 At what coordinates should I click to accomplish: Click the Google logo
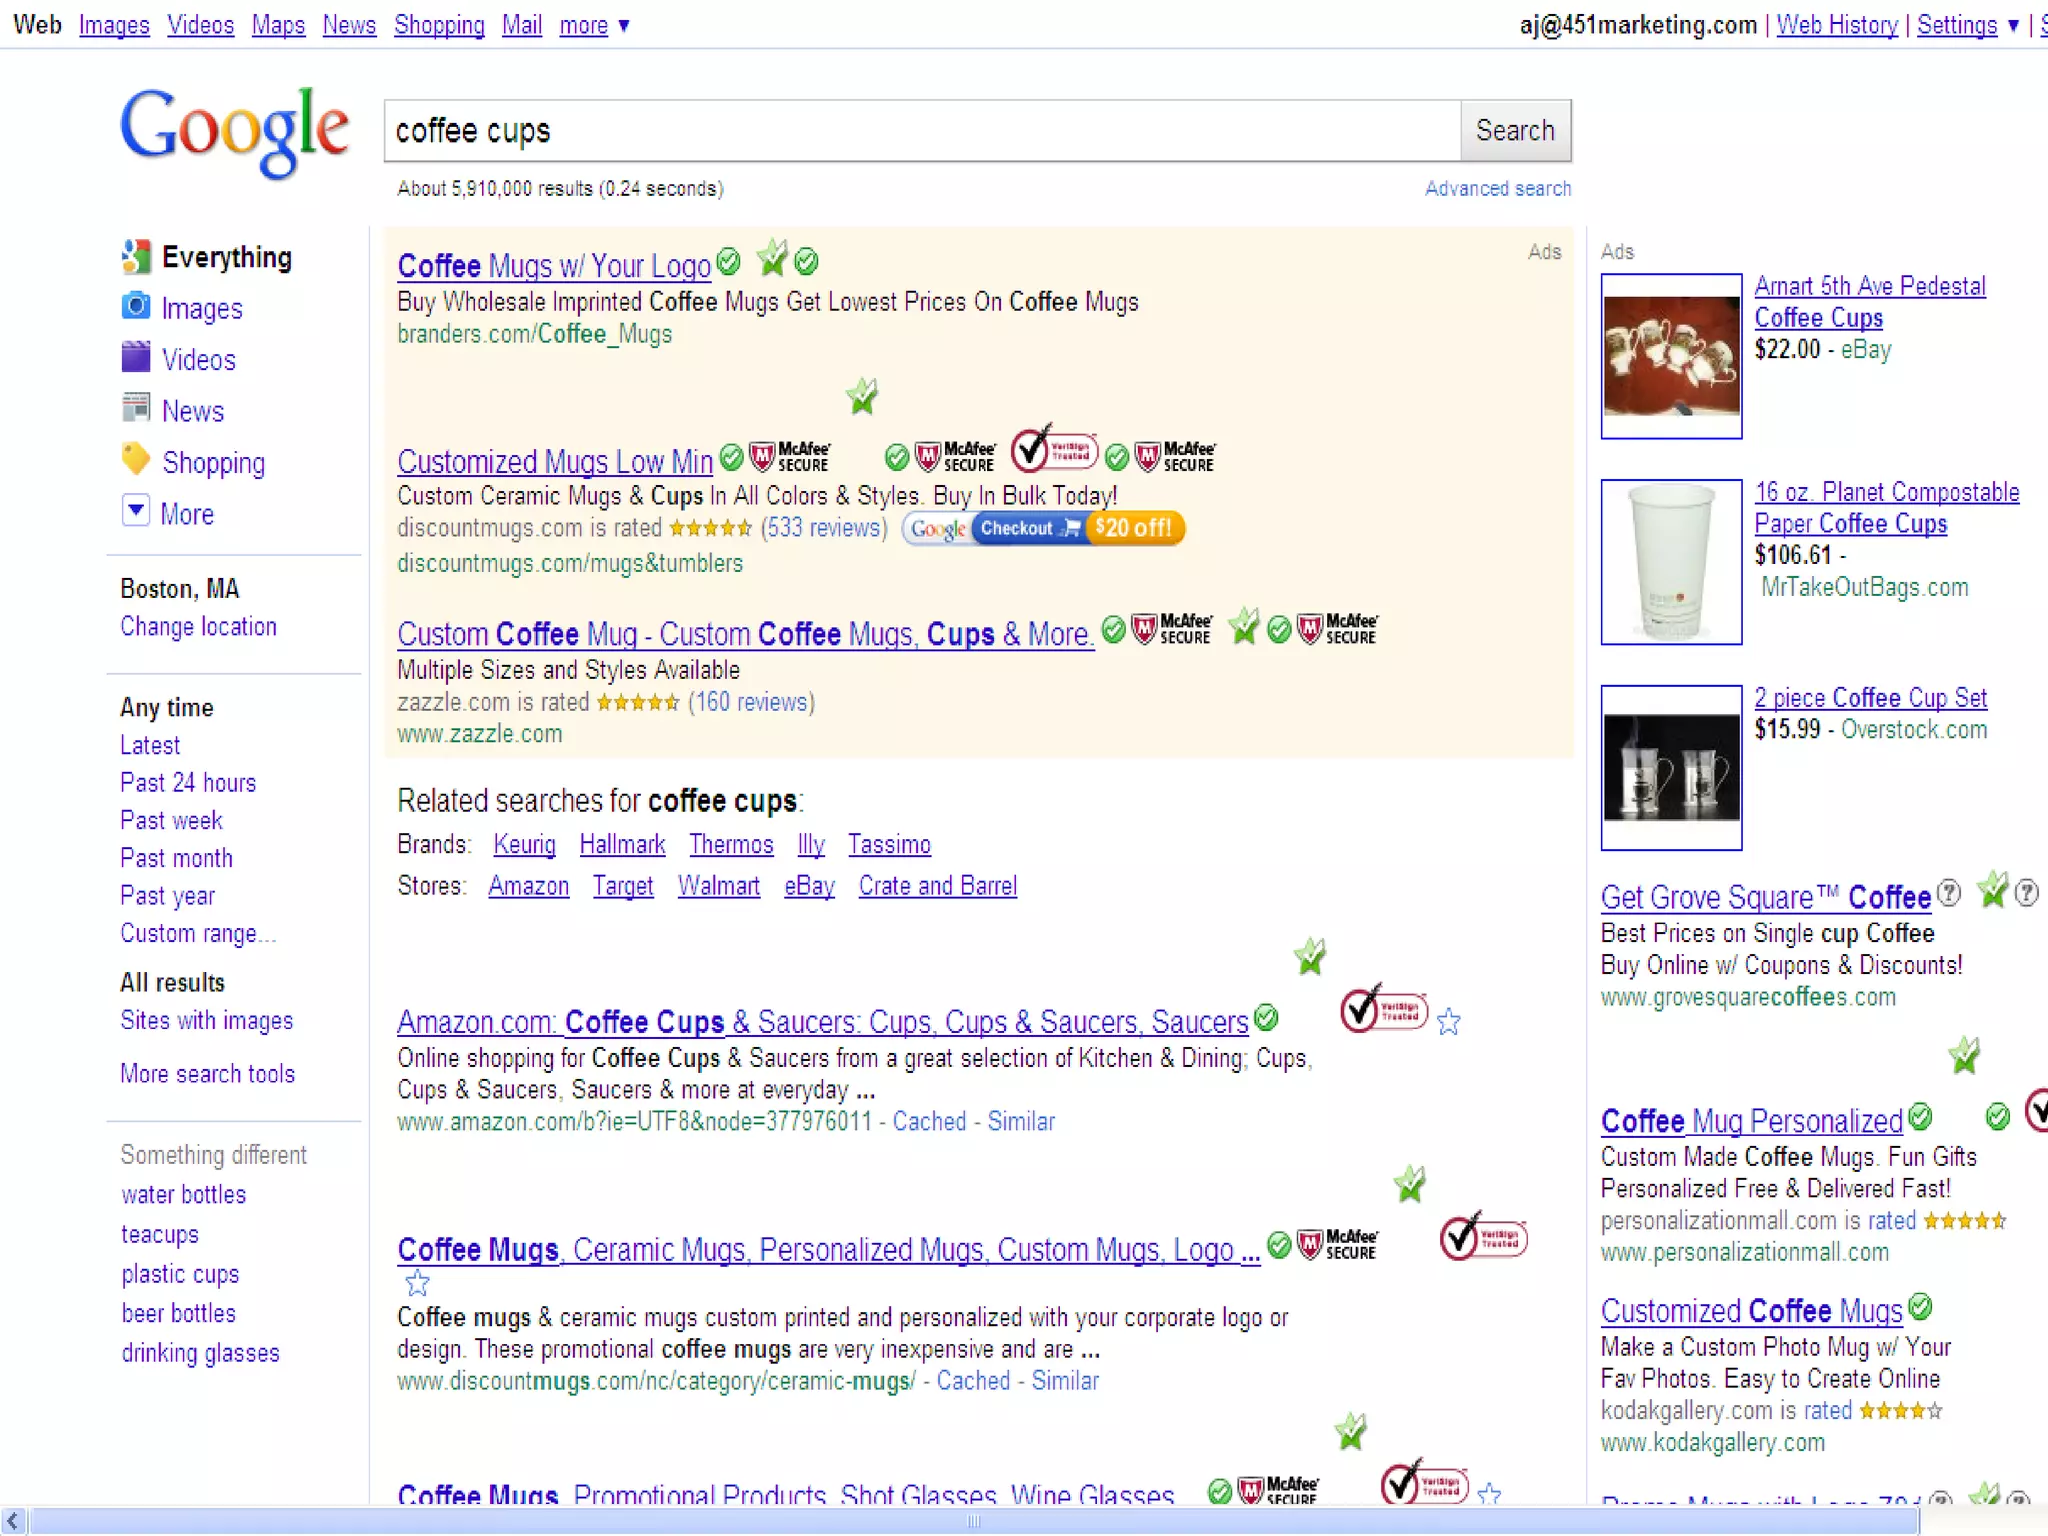(x=235, y=132)
